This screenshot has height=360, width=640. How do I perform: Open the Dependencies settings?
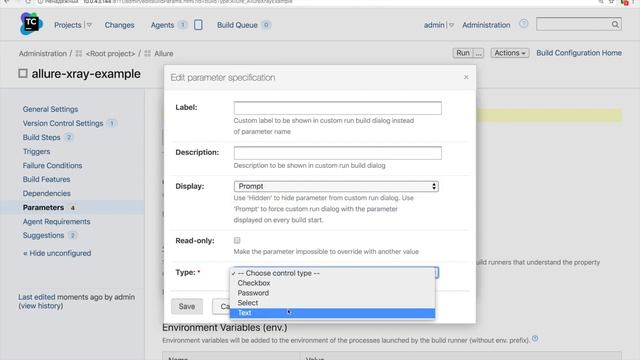point(47,193)
